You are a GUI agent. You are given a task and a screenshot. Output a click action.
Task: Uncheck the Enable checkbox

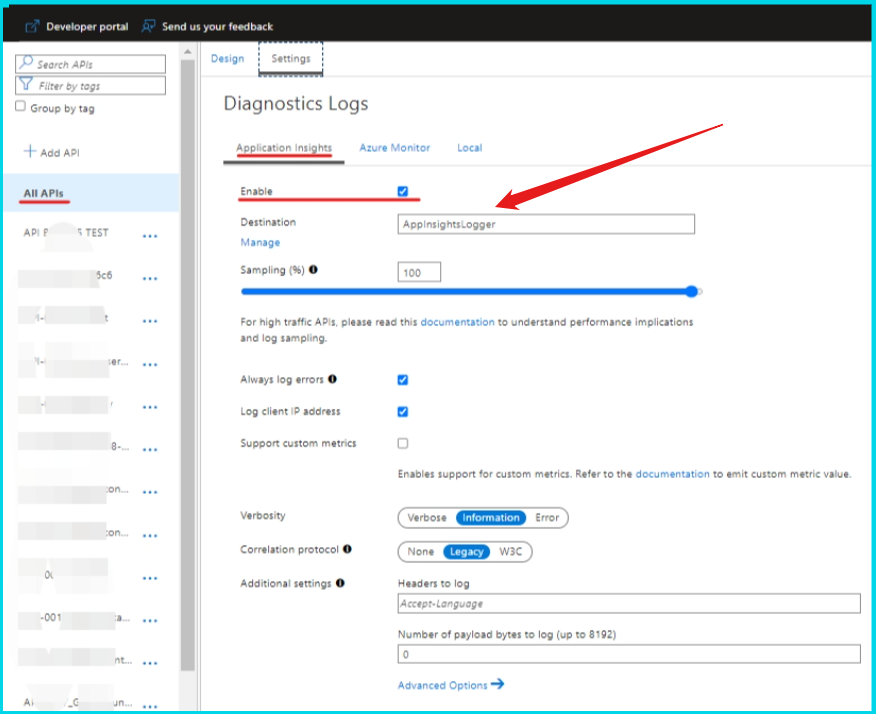(403, 191)
